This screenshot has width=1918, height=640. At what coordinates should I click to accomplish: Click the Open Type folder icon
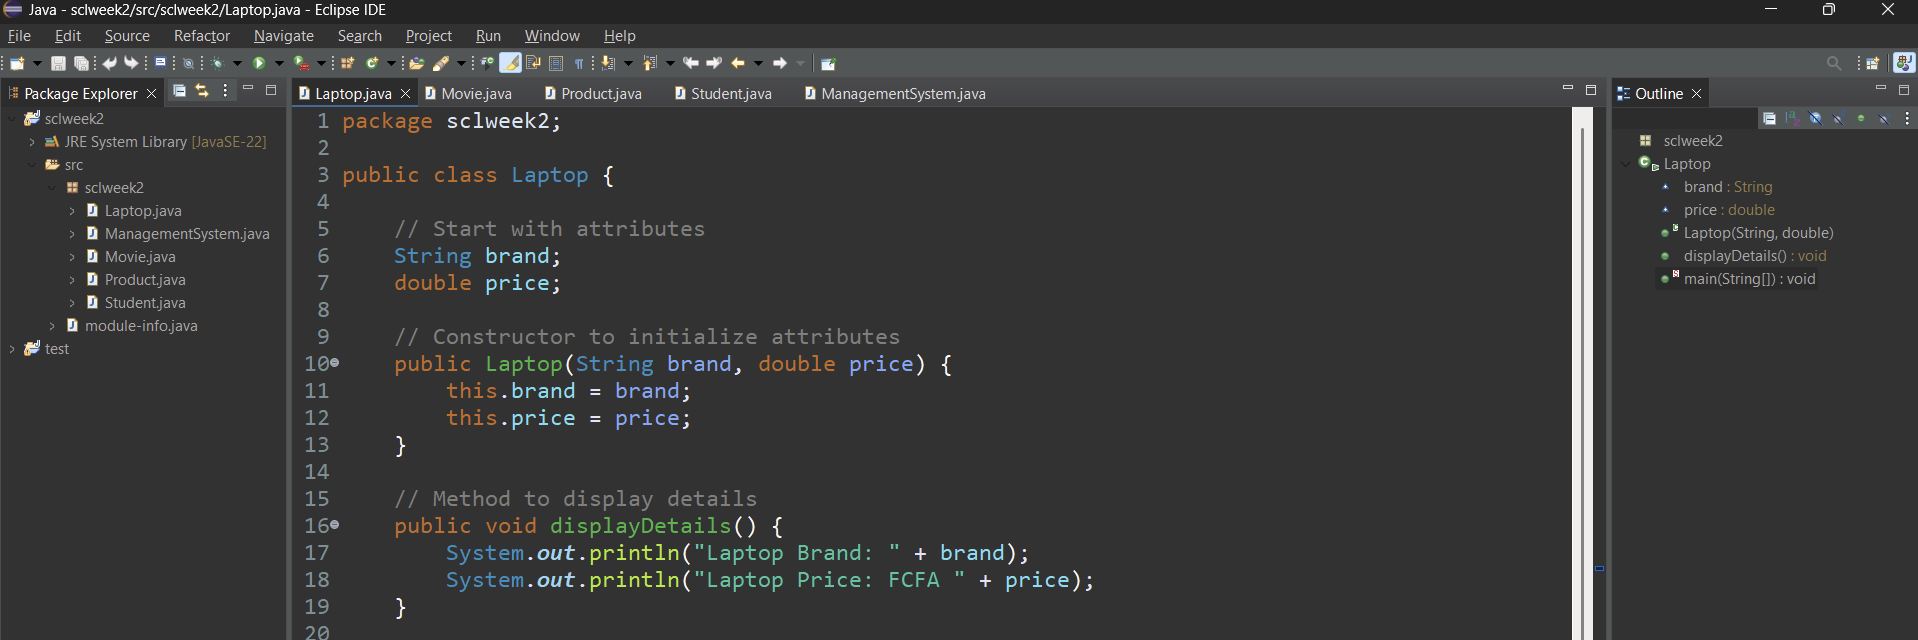(x=417, y=63)
